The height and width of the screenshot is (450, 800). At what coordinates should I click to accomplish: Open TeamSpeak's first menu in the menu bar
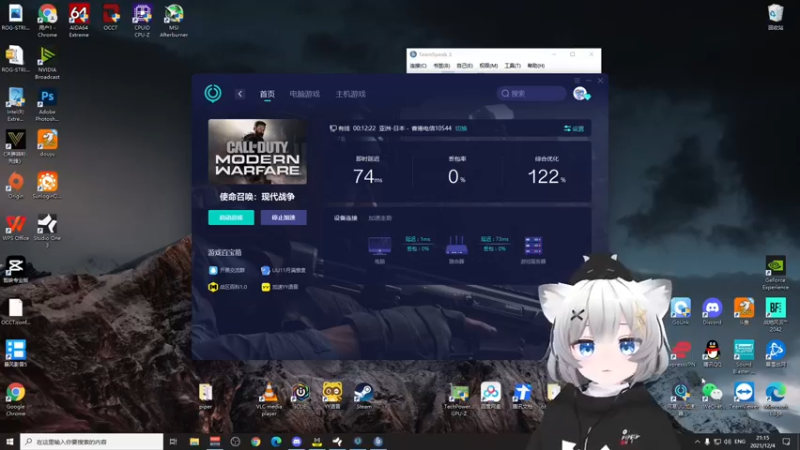click(x=418, y=66)
